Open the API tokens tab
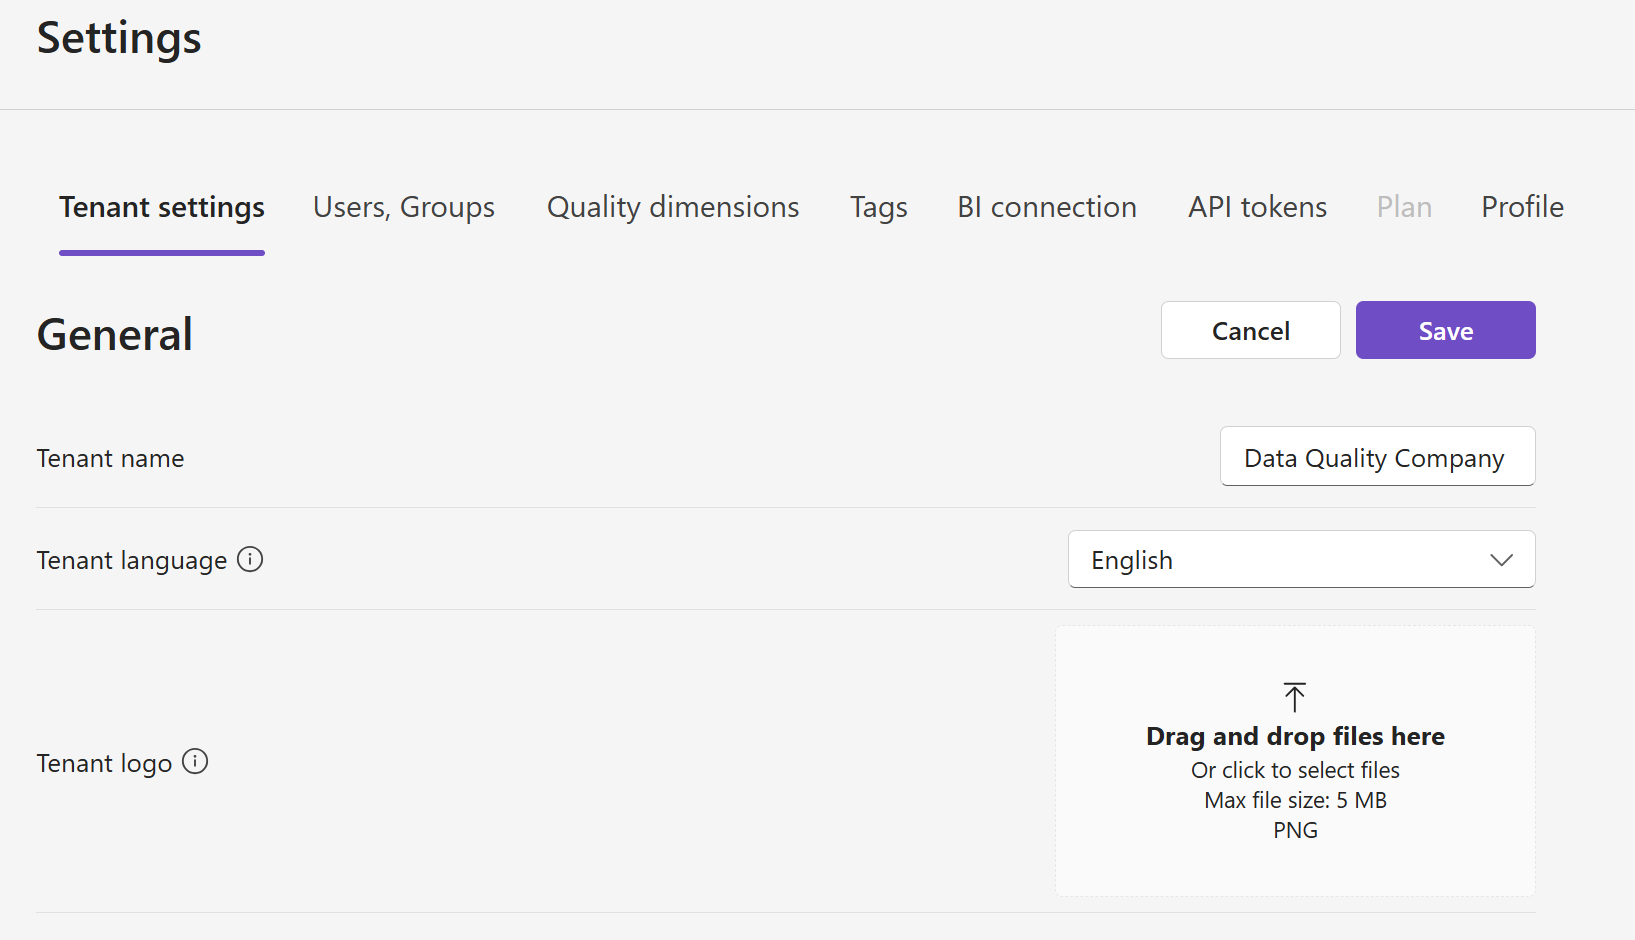This screenshot has width=1635, height=940. coord(1257,207)
